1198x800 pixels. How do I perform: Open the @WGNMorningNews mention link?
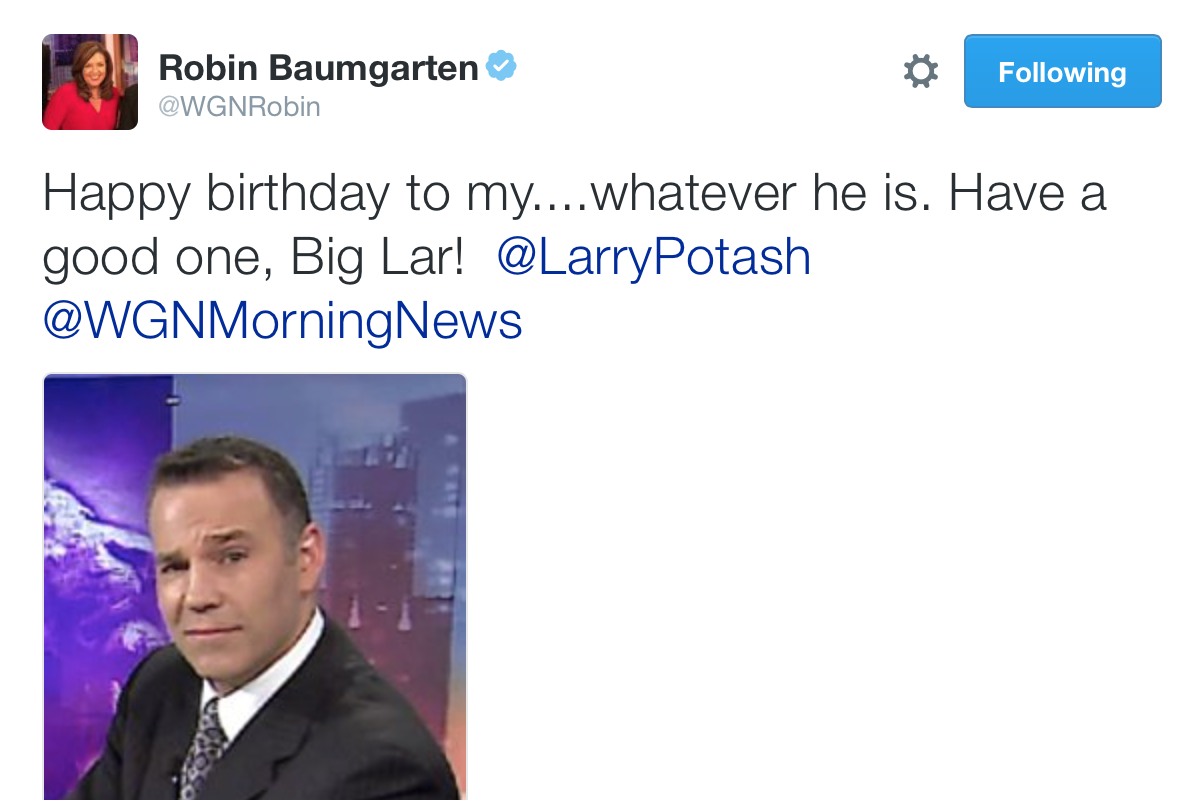coord(283,321)
